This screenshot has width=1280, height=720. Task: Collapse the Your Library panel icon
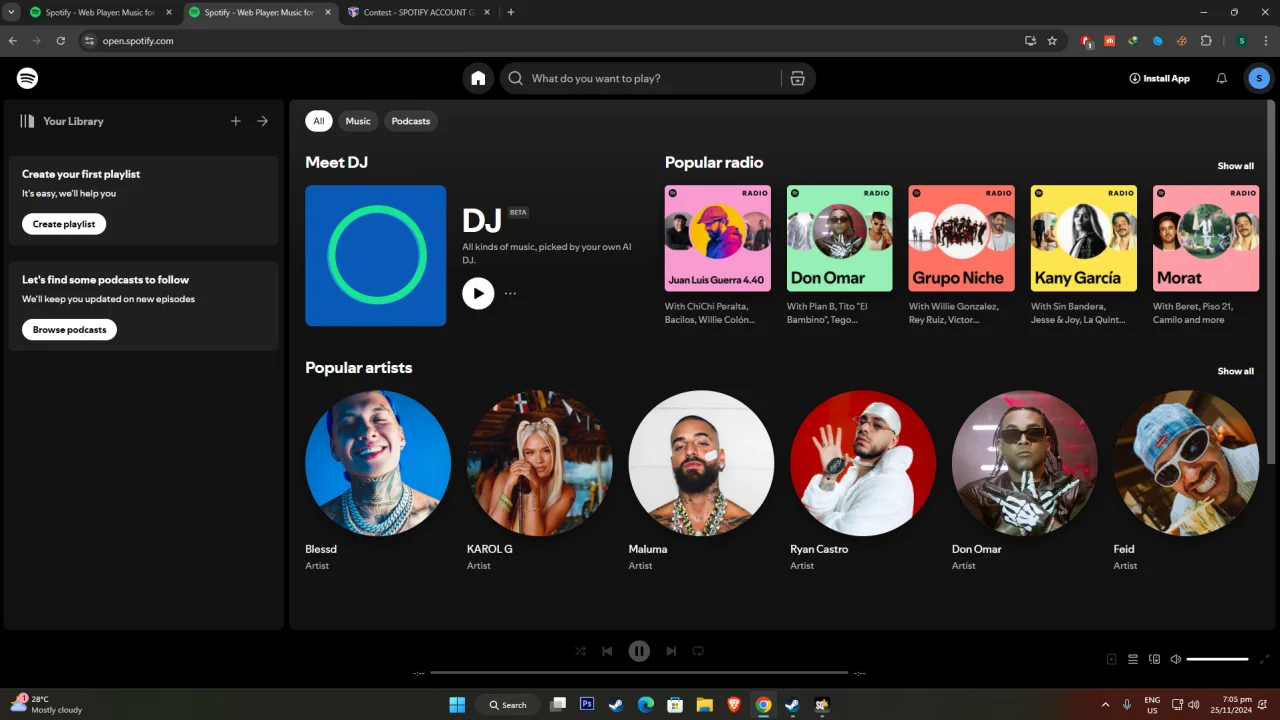pos(27,121)
